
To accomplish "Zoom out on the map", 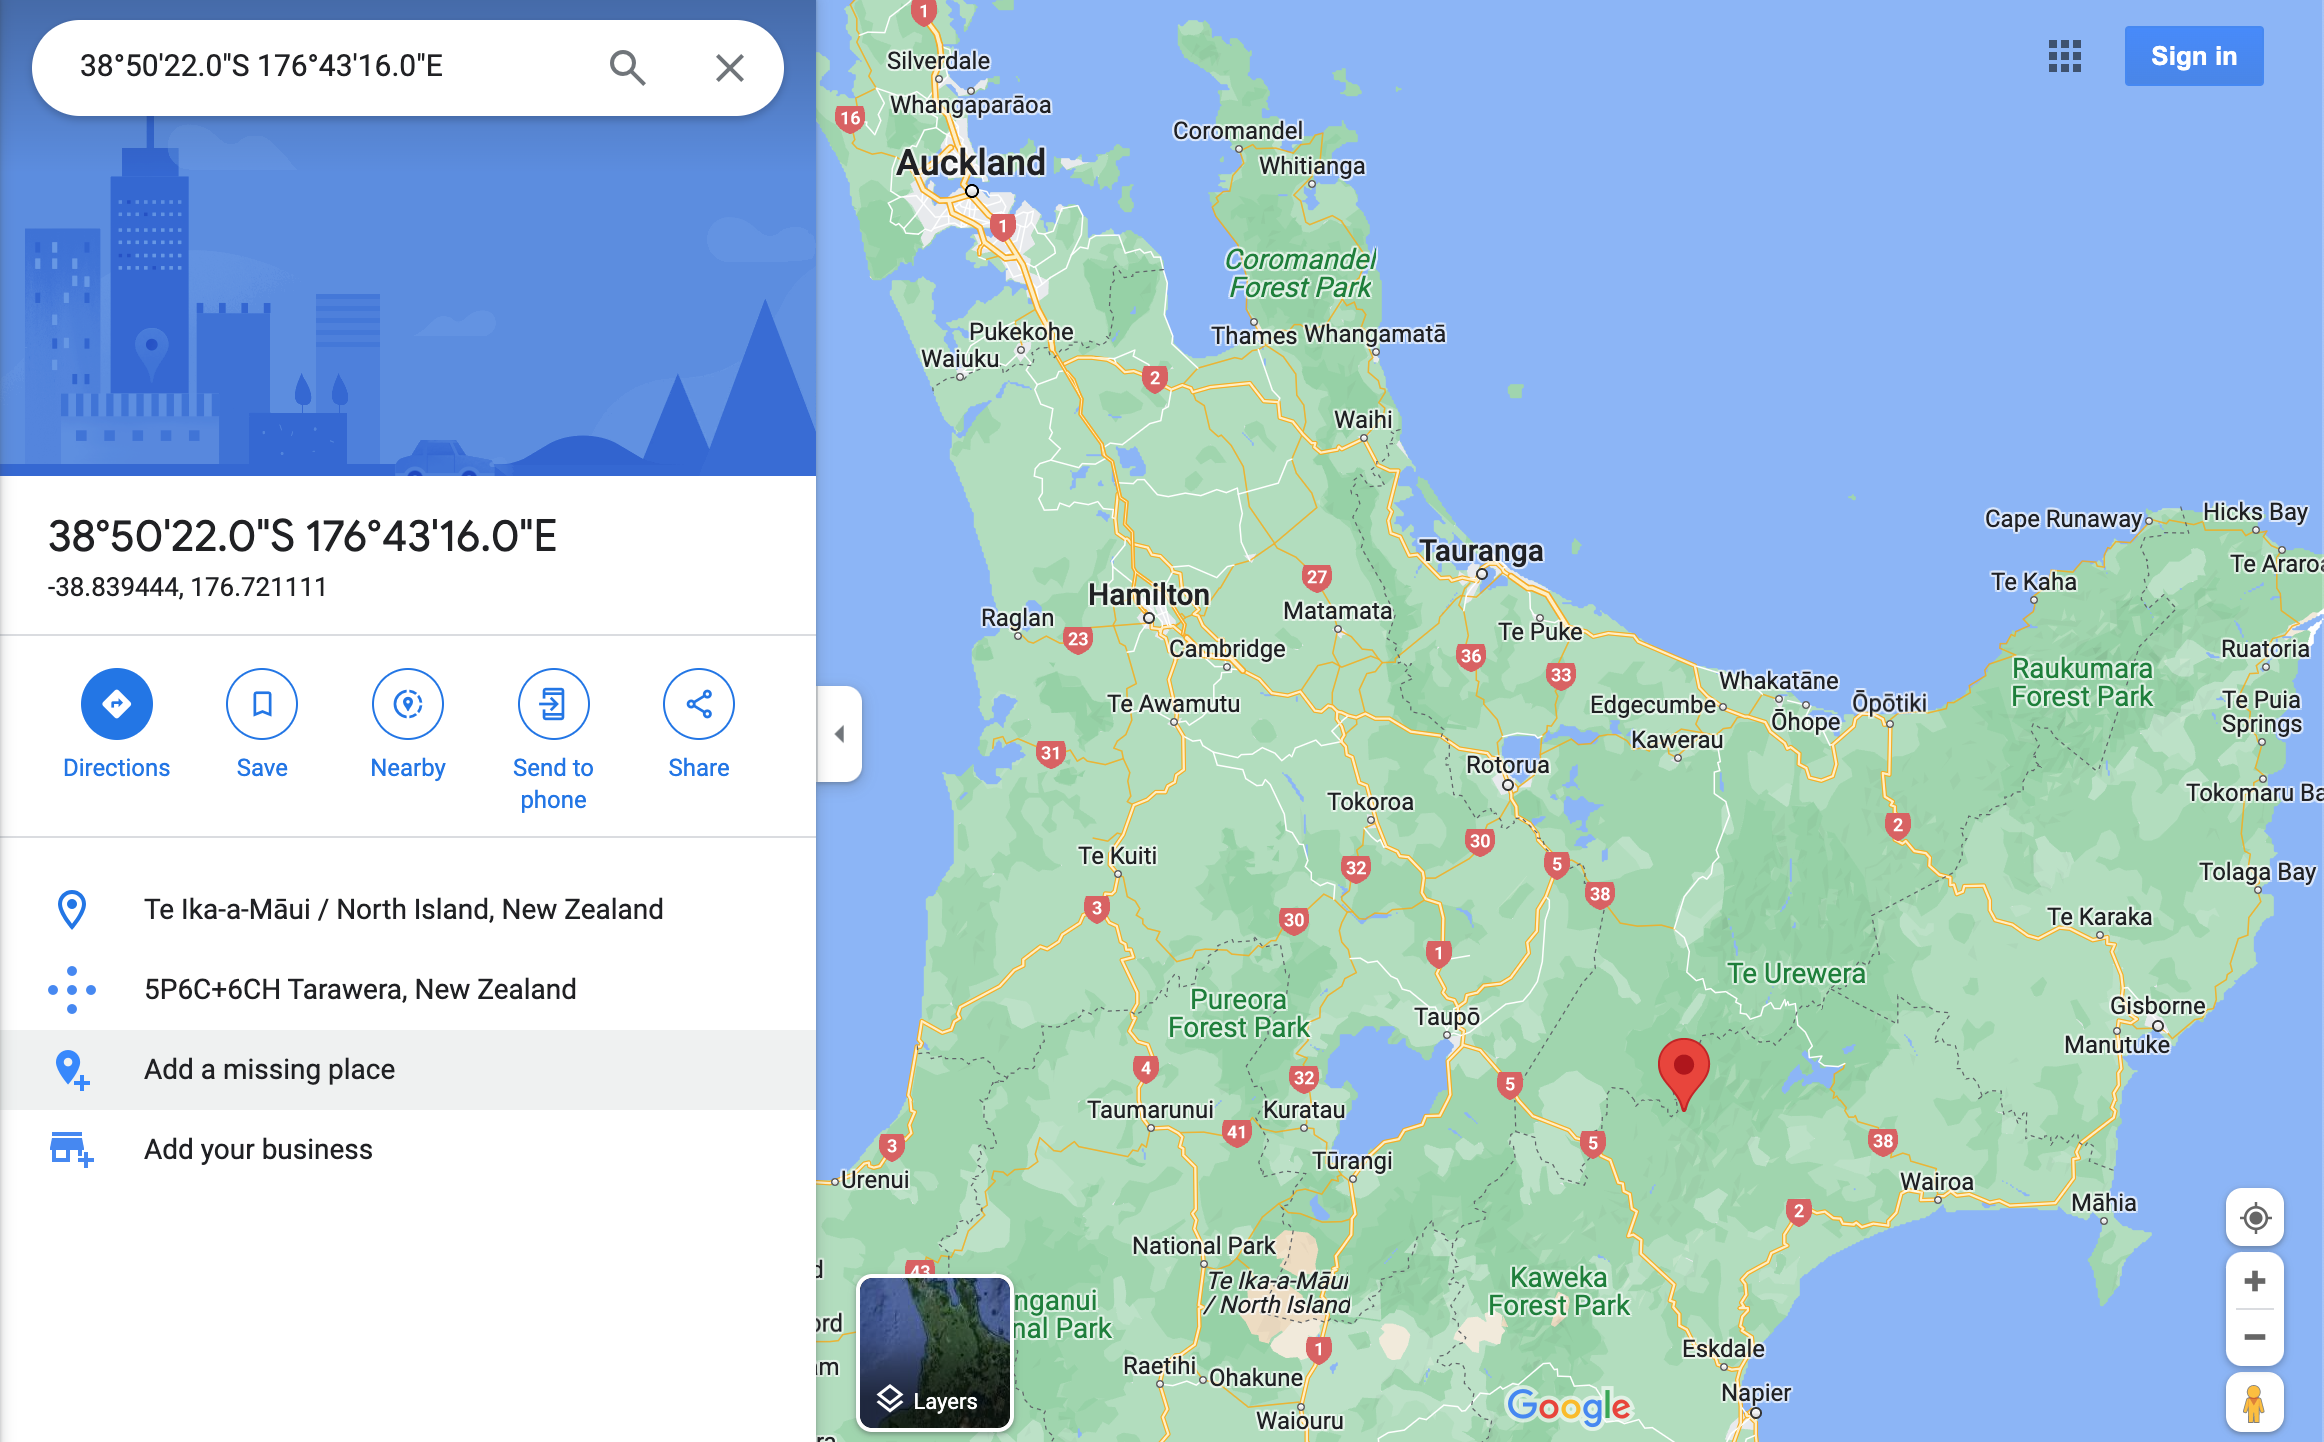I will point(2254,1337).
